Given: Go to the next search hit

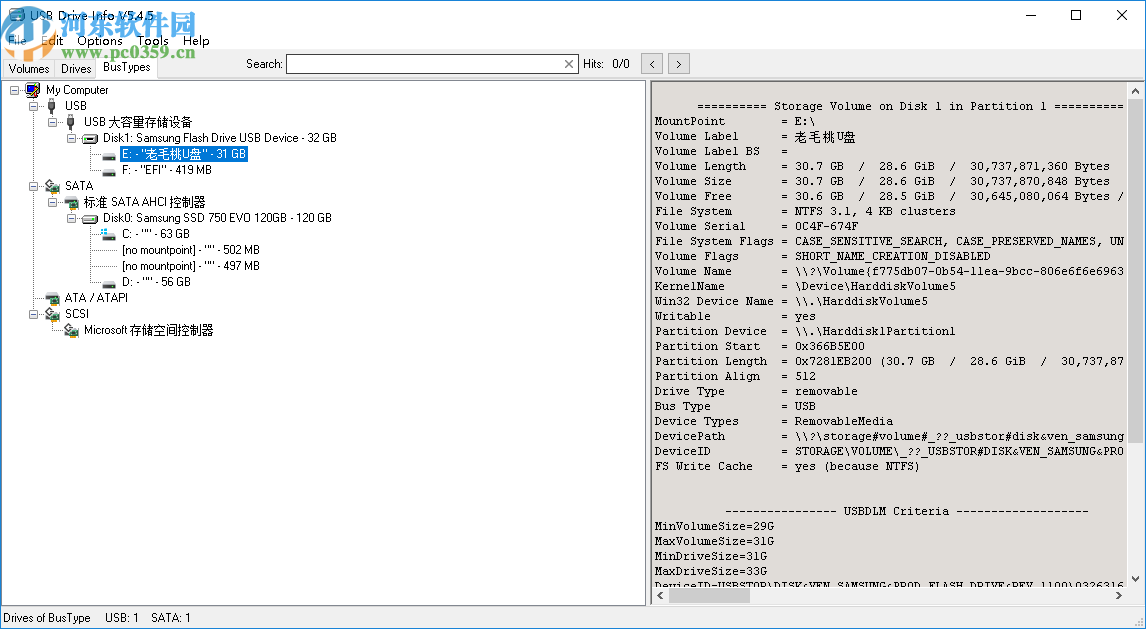Looking at the screenshot, I should coord(679,64).
